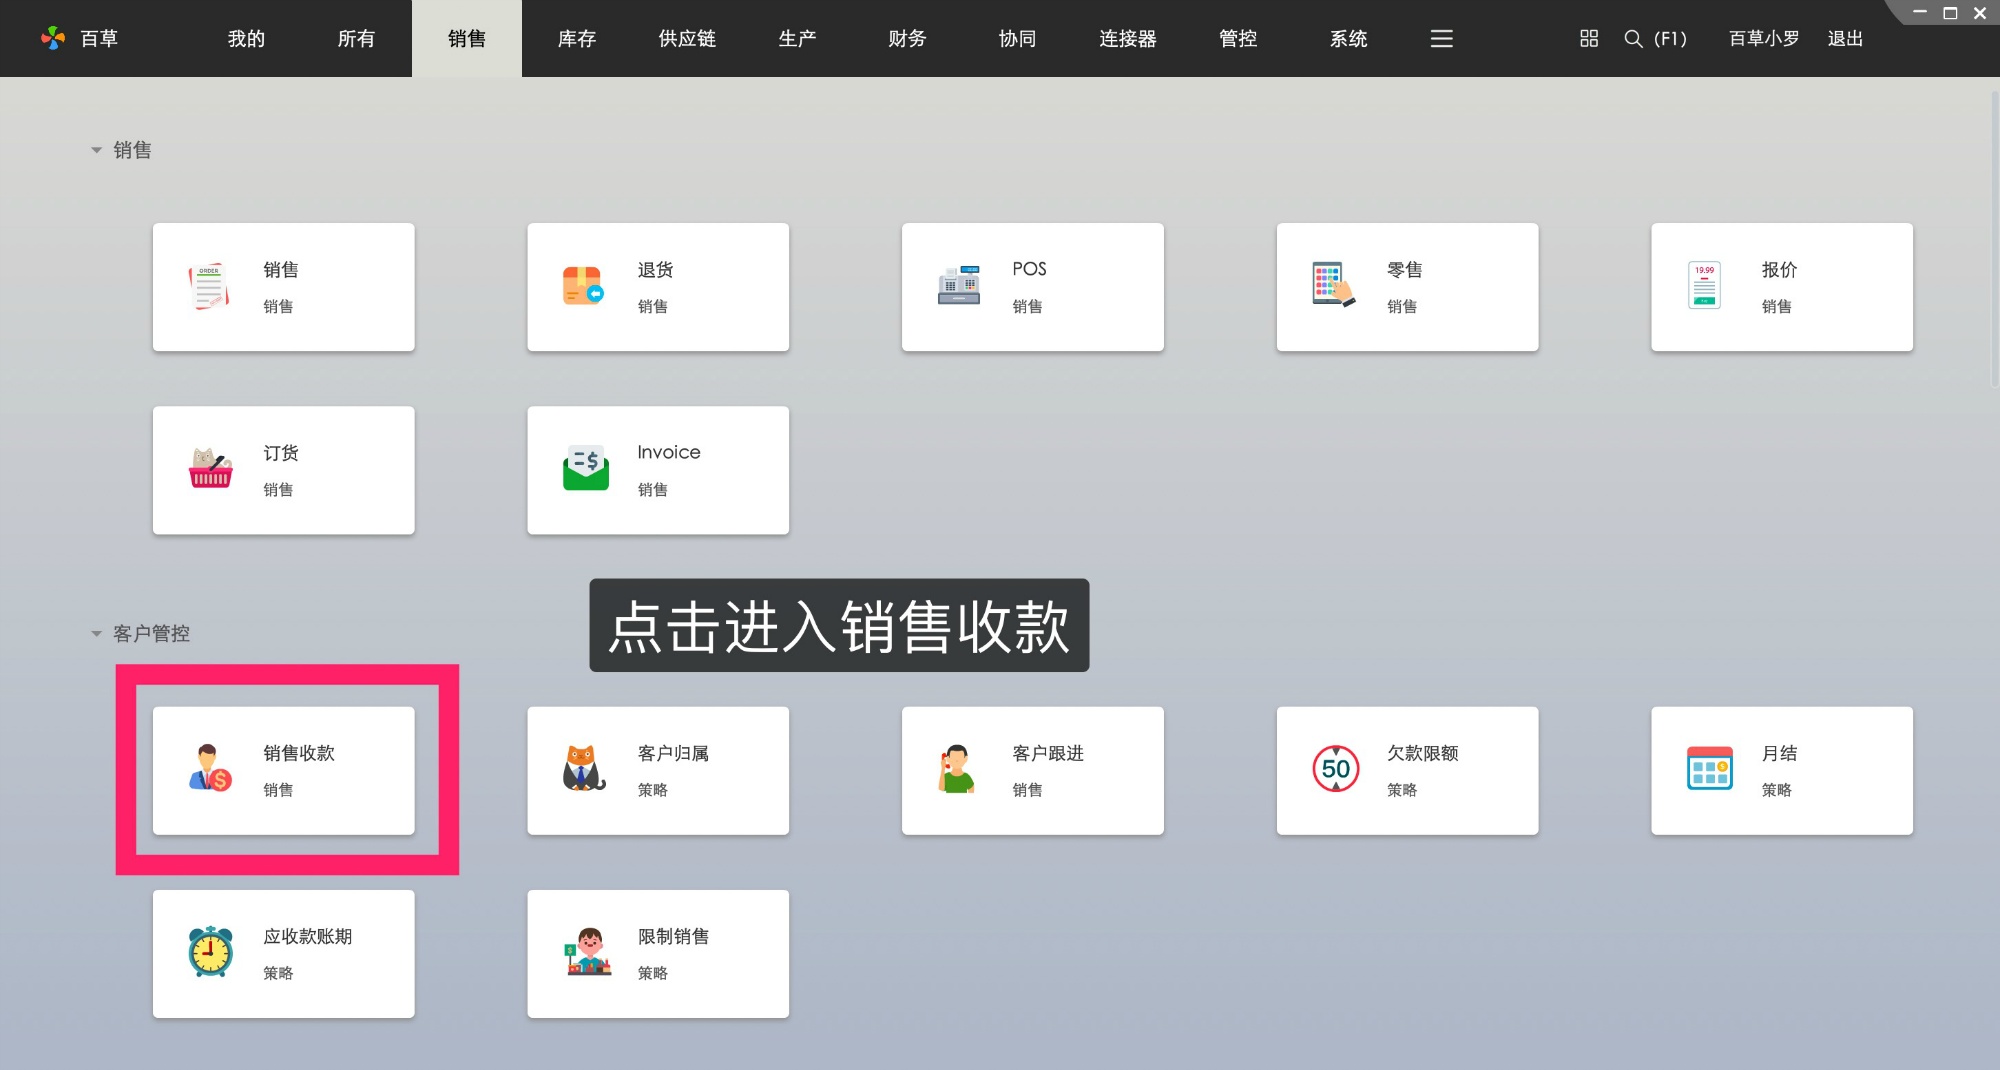Collapse the 客户管控 section
2000x1070 pixels.
96,633
